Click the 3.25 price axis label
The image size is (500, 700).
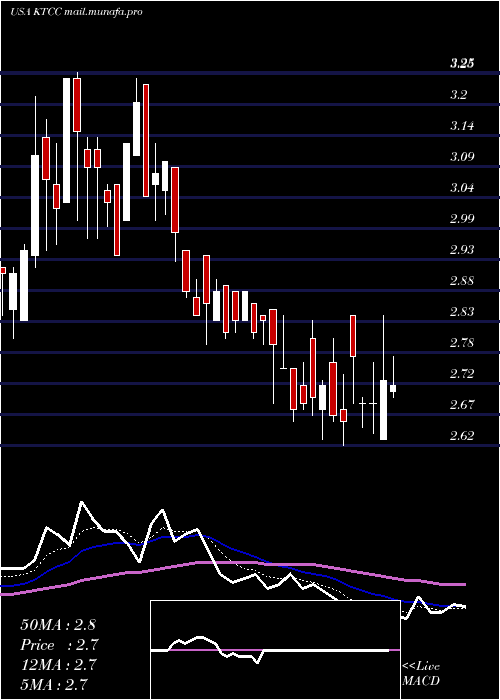point(461,63)
